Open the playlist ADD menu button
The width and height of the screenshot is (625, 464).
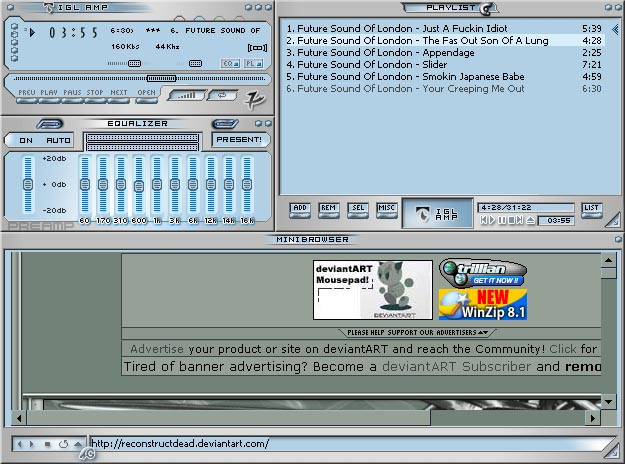300,210
